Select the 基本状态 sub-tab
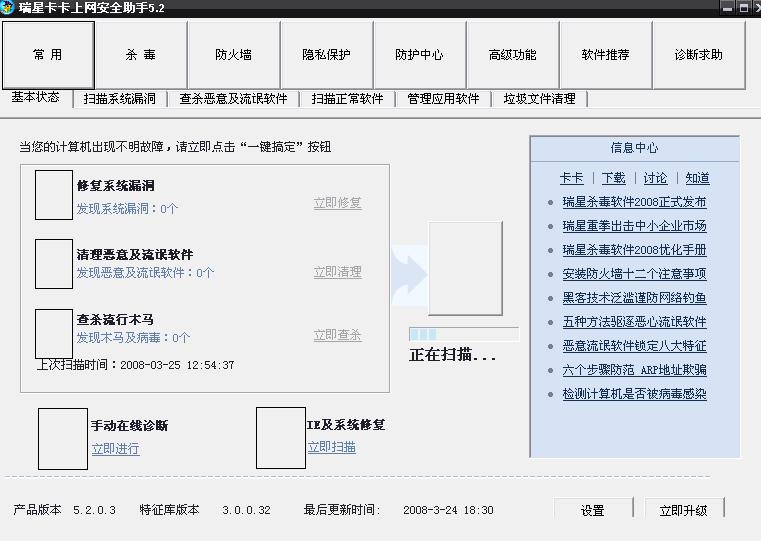 35,97
